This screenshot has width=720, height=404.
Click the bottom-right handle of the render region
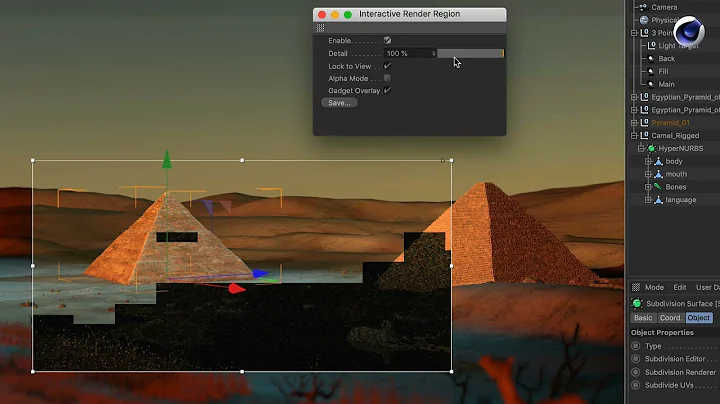click(451, 371)
